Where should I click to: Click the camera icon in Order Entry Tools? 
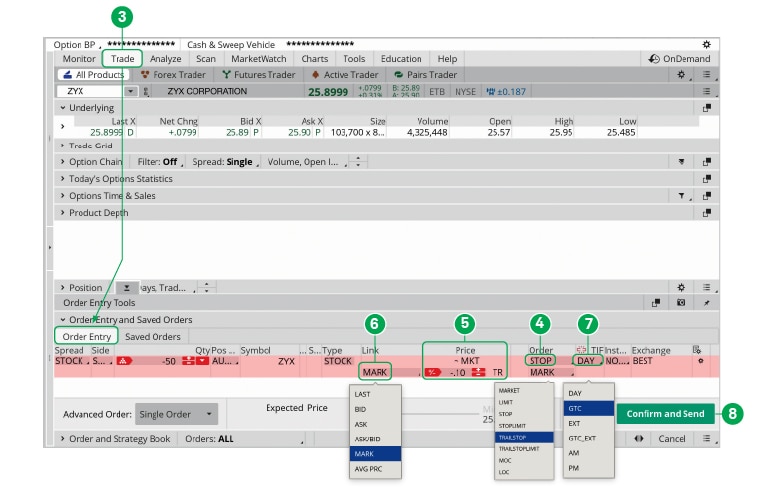[x=681, y=302]
